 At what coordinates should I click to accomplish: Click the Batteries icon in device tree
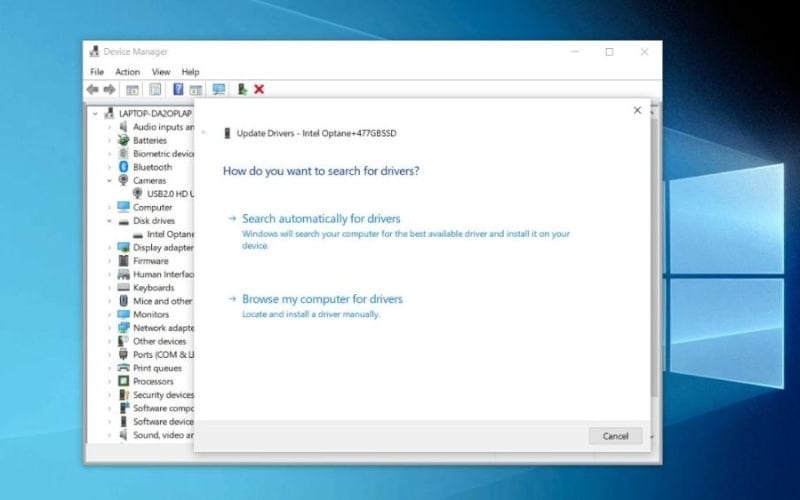point(123,140)
